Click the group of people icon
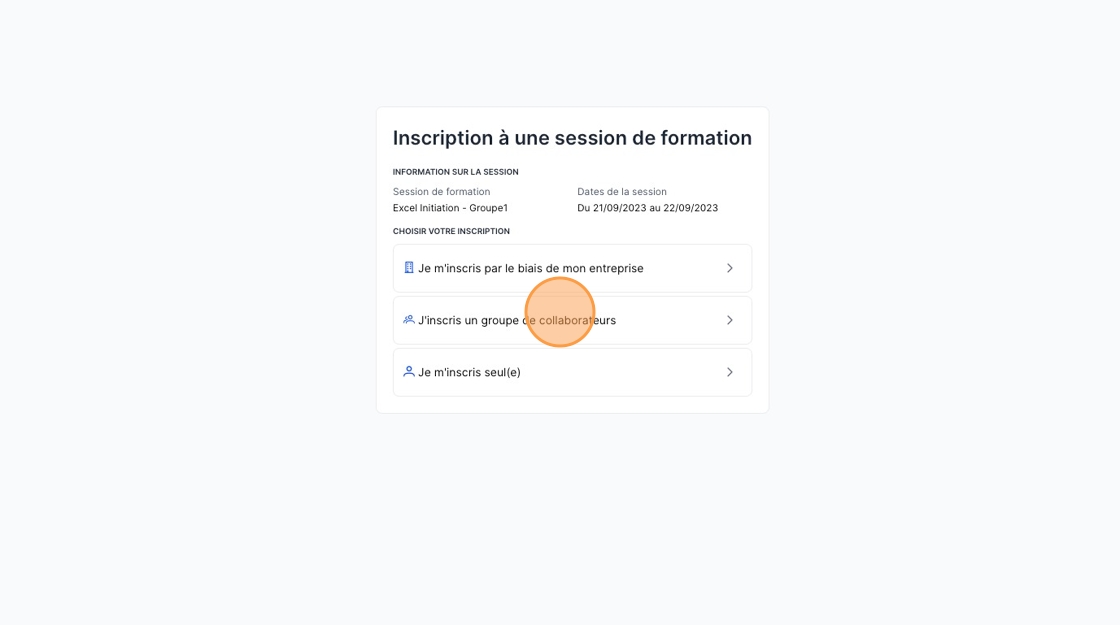Screen dimensions: 1120x625 click(x=409, y=319)
